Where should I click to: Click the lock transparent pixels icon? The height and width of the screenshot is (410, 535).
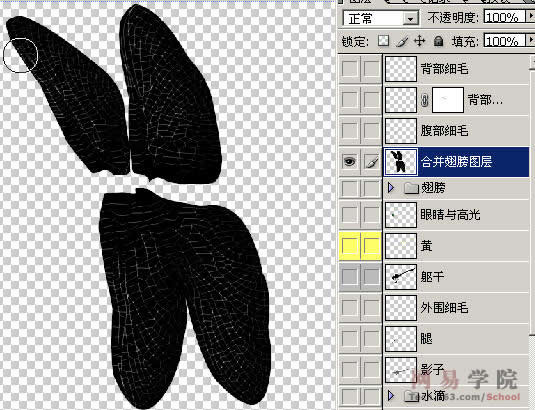384,41
